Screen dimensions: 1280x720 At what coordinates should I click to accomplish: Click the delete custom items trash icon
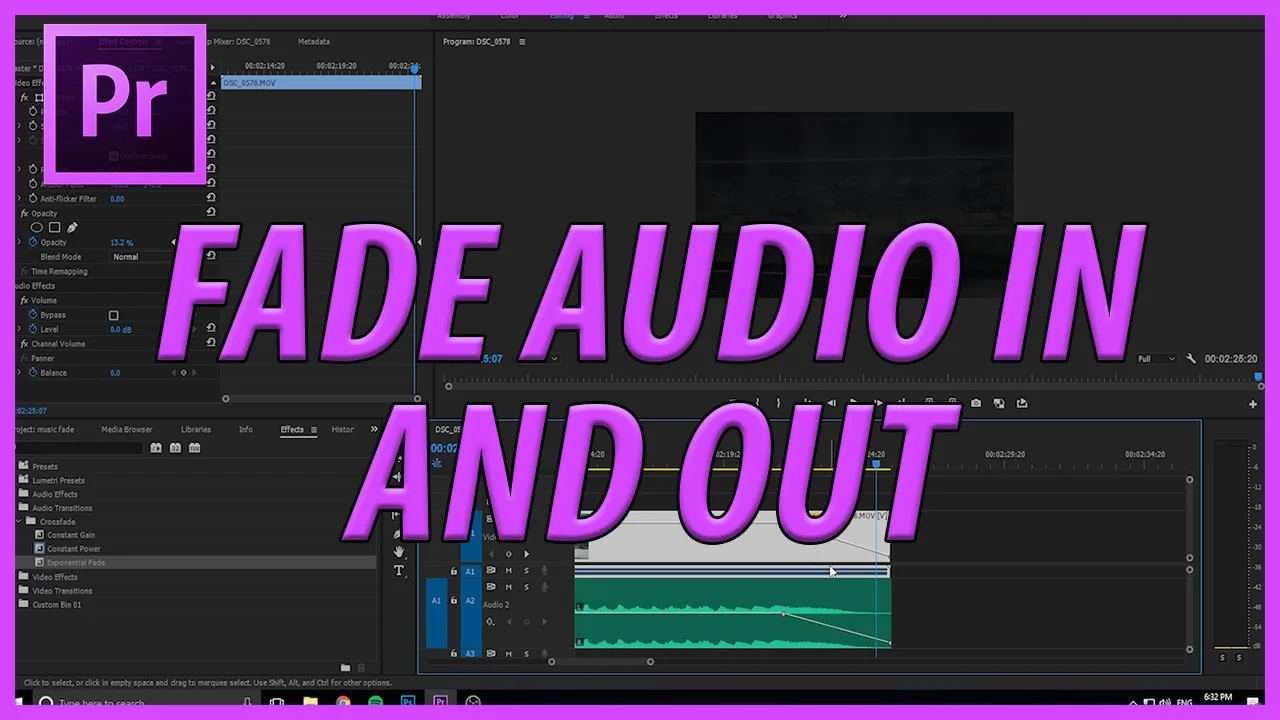(x=362, y=667)
